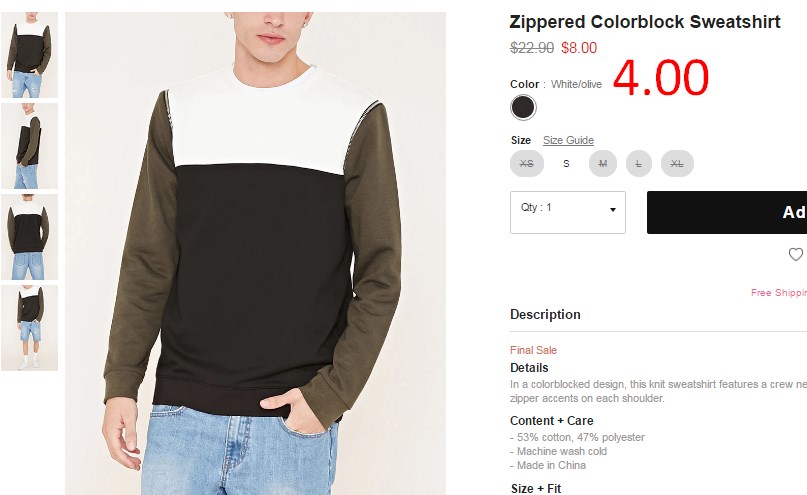
Task: Select the crossed-out XS size
Action: (527, 164)
